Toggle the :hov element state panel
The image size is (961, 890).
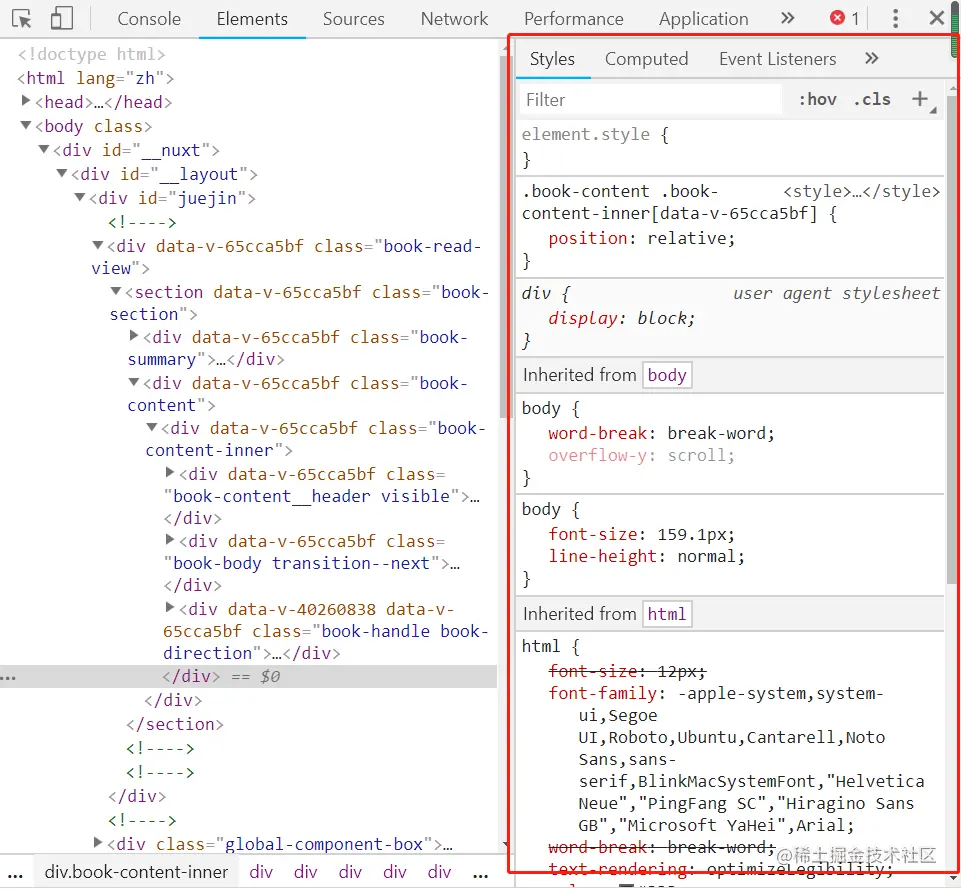click(818, 99)
